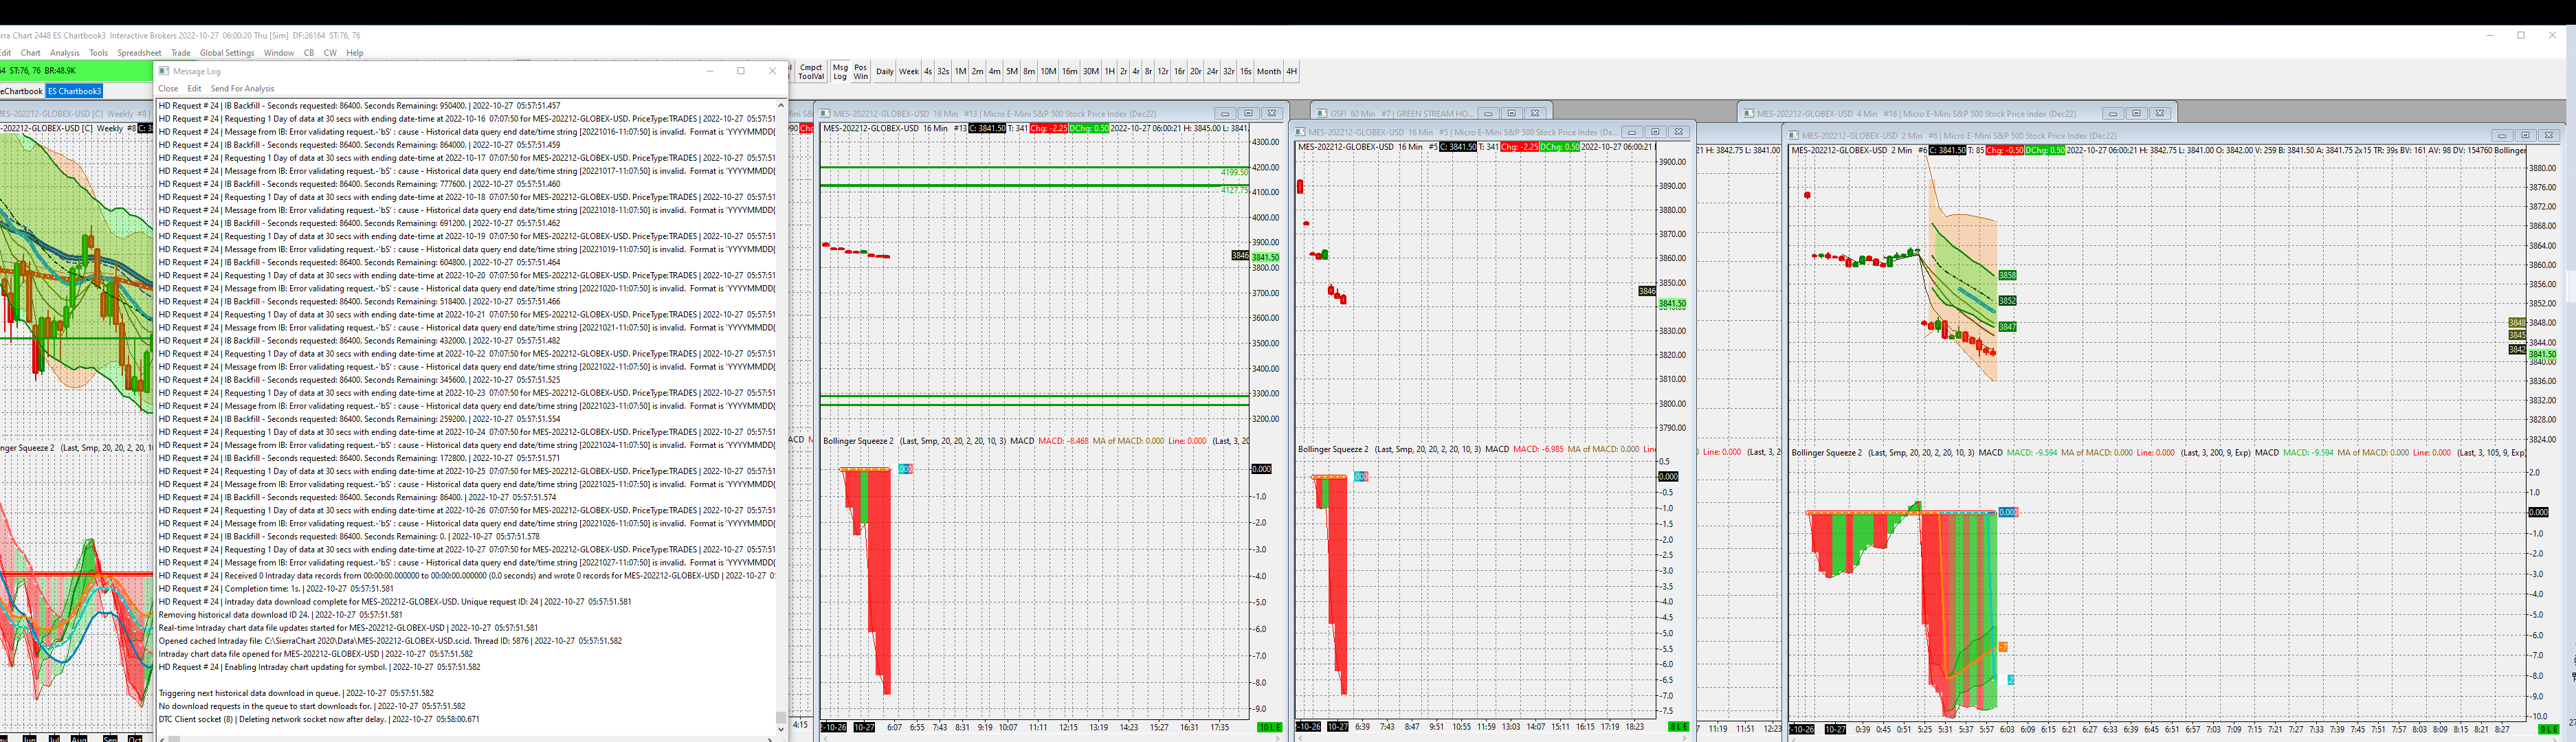The width and height of the screenshot is (2576, 742).
Task: Toggle the Pos Win toolbar button
Action: click(860, 72)
